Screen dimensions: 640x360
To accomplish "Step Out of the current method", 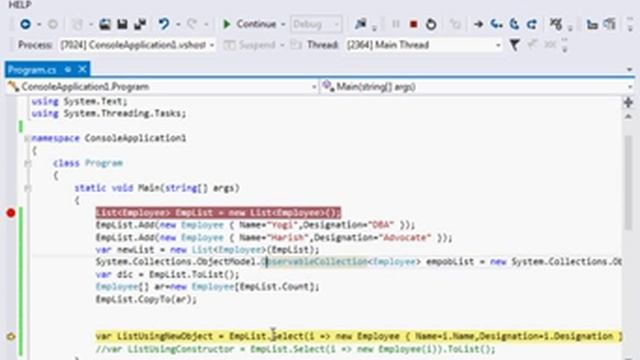I will click(x=532, y=24).
